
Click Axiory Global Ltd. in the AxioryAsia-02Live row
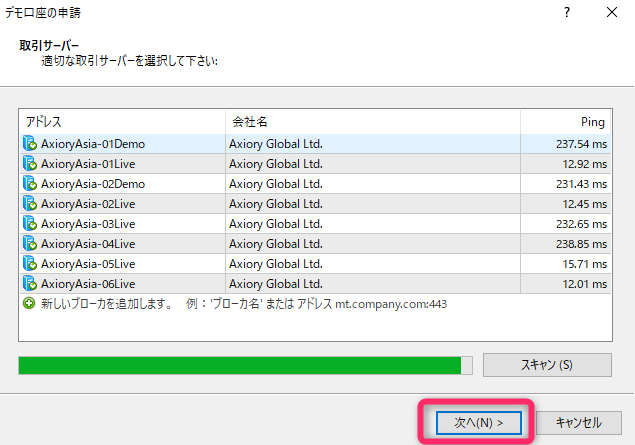(x=276, y=204)
